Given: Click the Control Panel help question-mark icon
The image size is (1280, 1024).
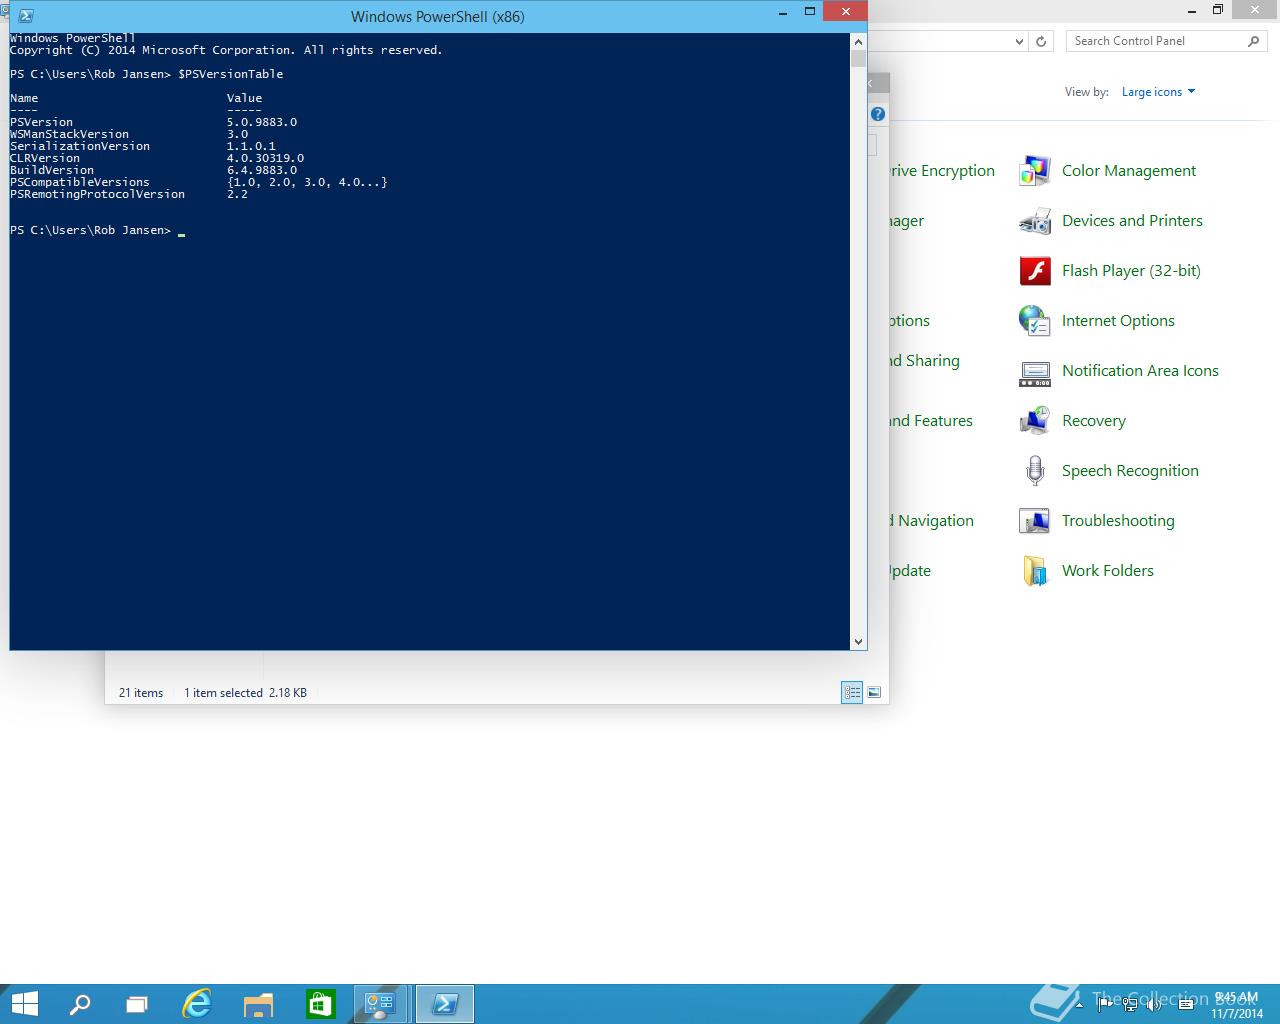Looking at the screenshot, I should pos(877,114).
